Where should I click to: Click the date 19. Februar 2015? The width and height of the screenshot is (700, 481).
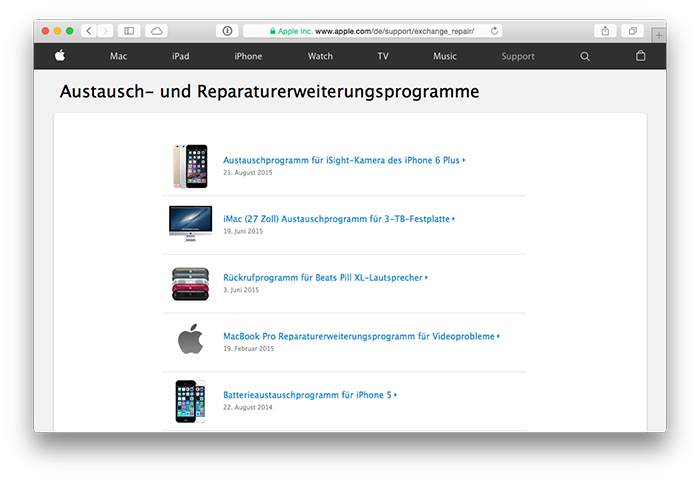coord(249,348)
